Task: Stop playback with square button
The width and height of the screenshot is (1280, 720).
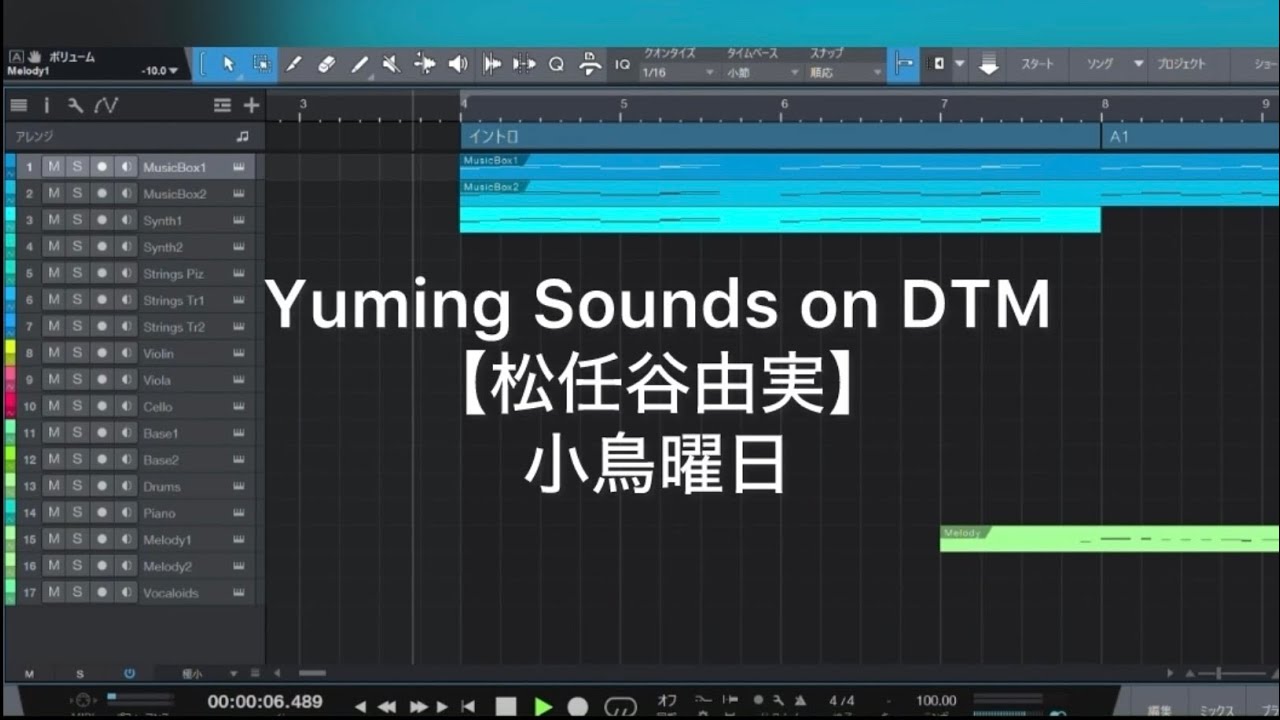Action: 506,707
